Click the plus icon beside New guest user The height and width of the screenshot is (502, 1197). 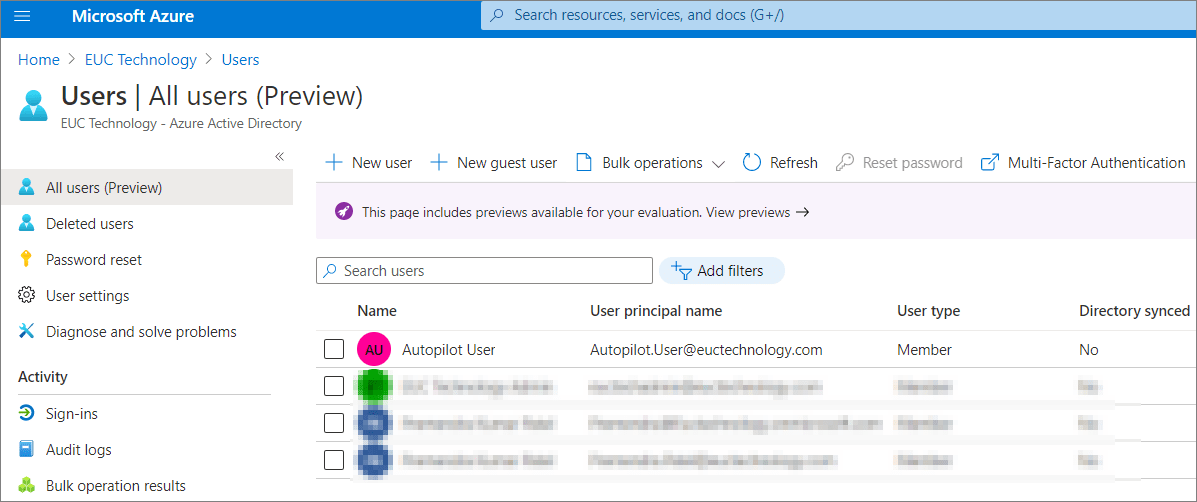point(439,163)
